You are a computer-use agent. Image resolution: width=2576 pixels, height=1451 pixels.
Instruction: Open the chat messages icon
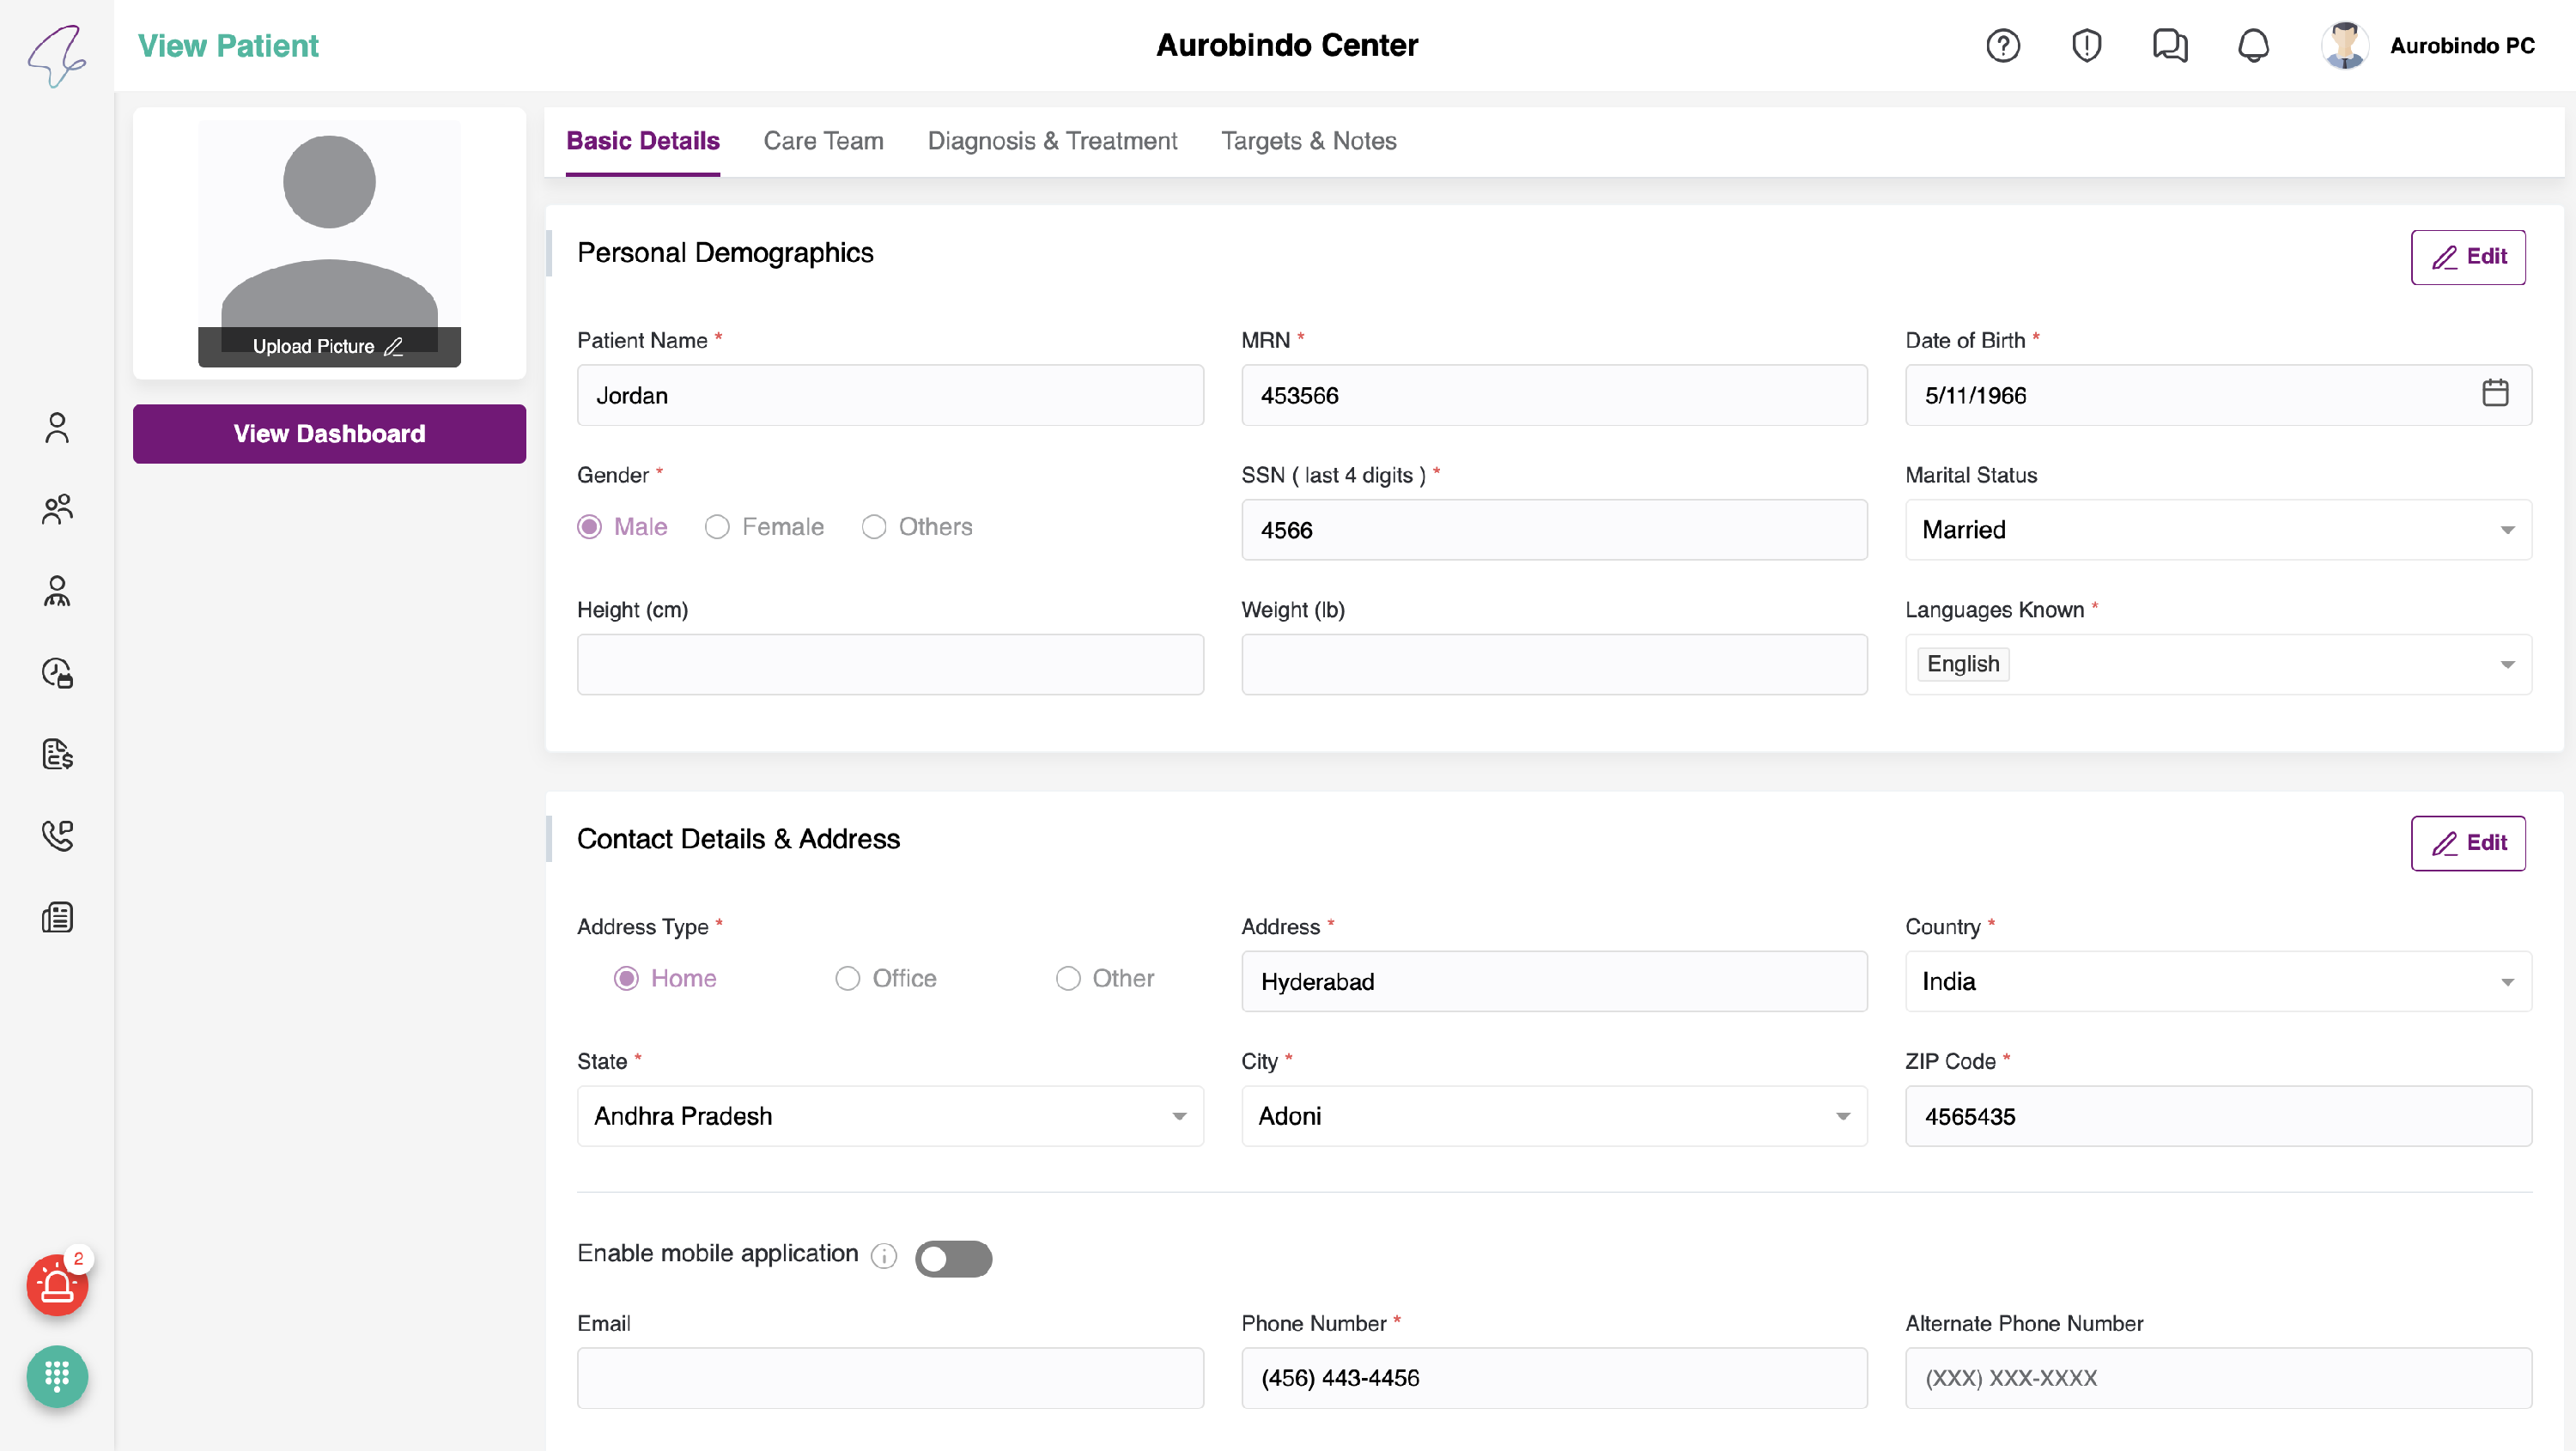(2169, 46)
